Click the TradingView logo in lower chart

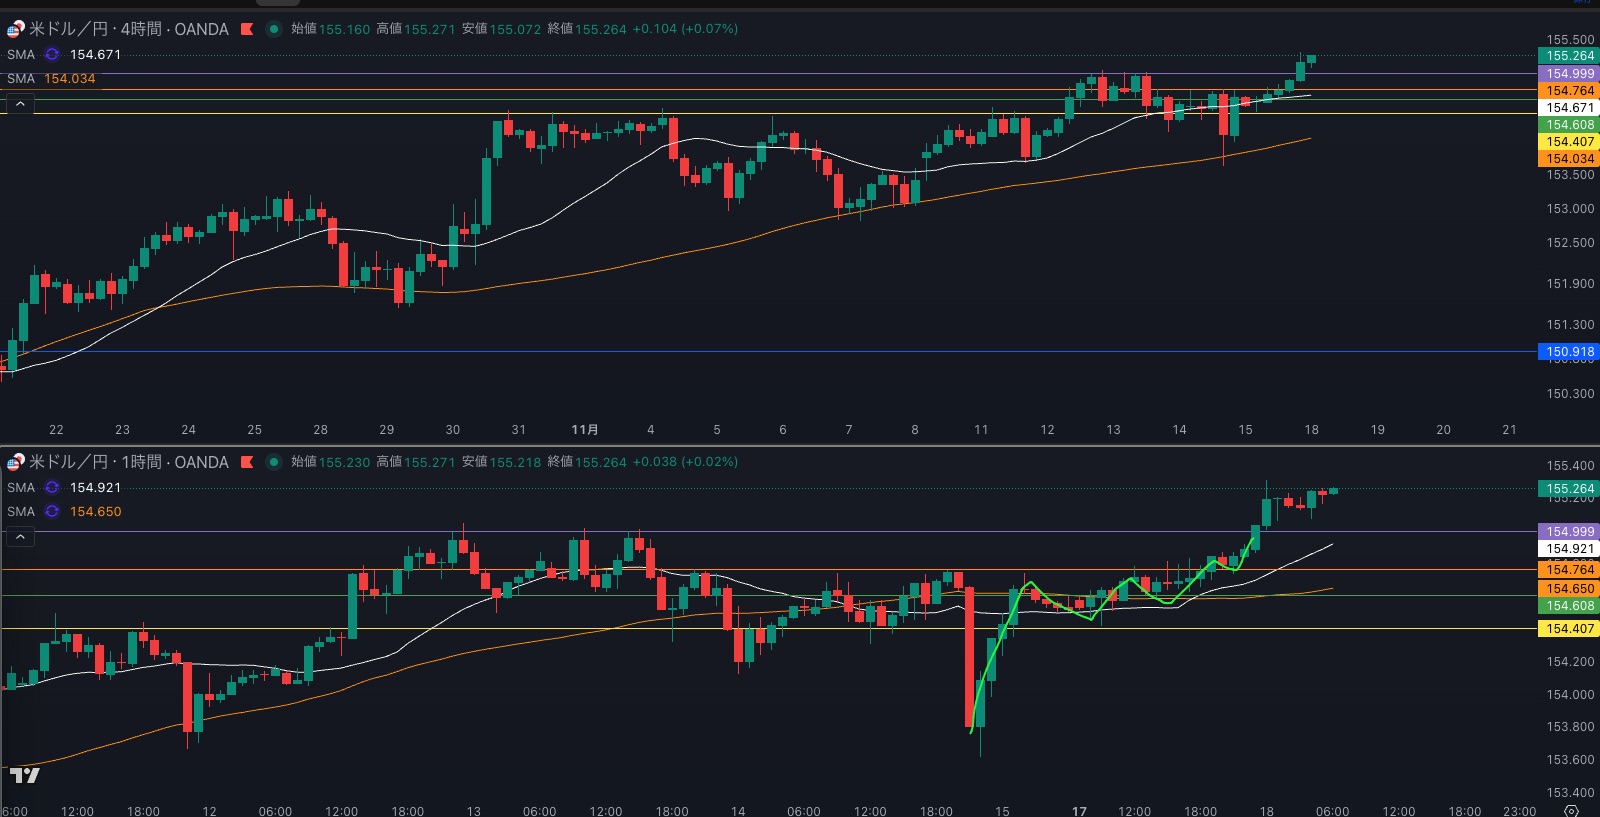[24, 775]
